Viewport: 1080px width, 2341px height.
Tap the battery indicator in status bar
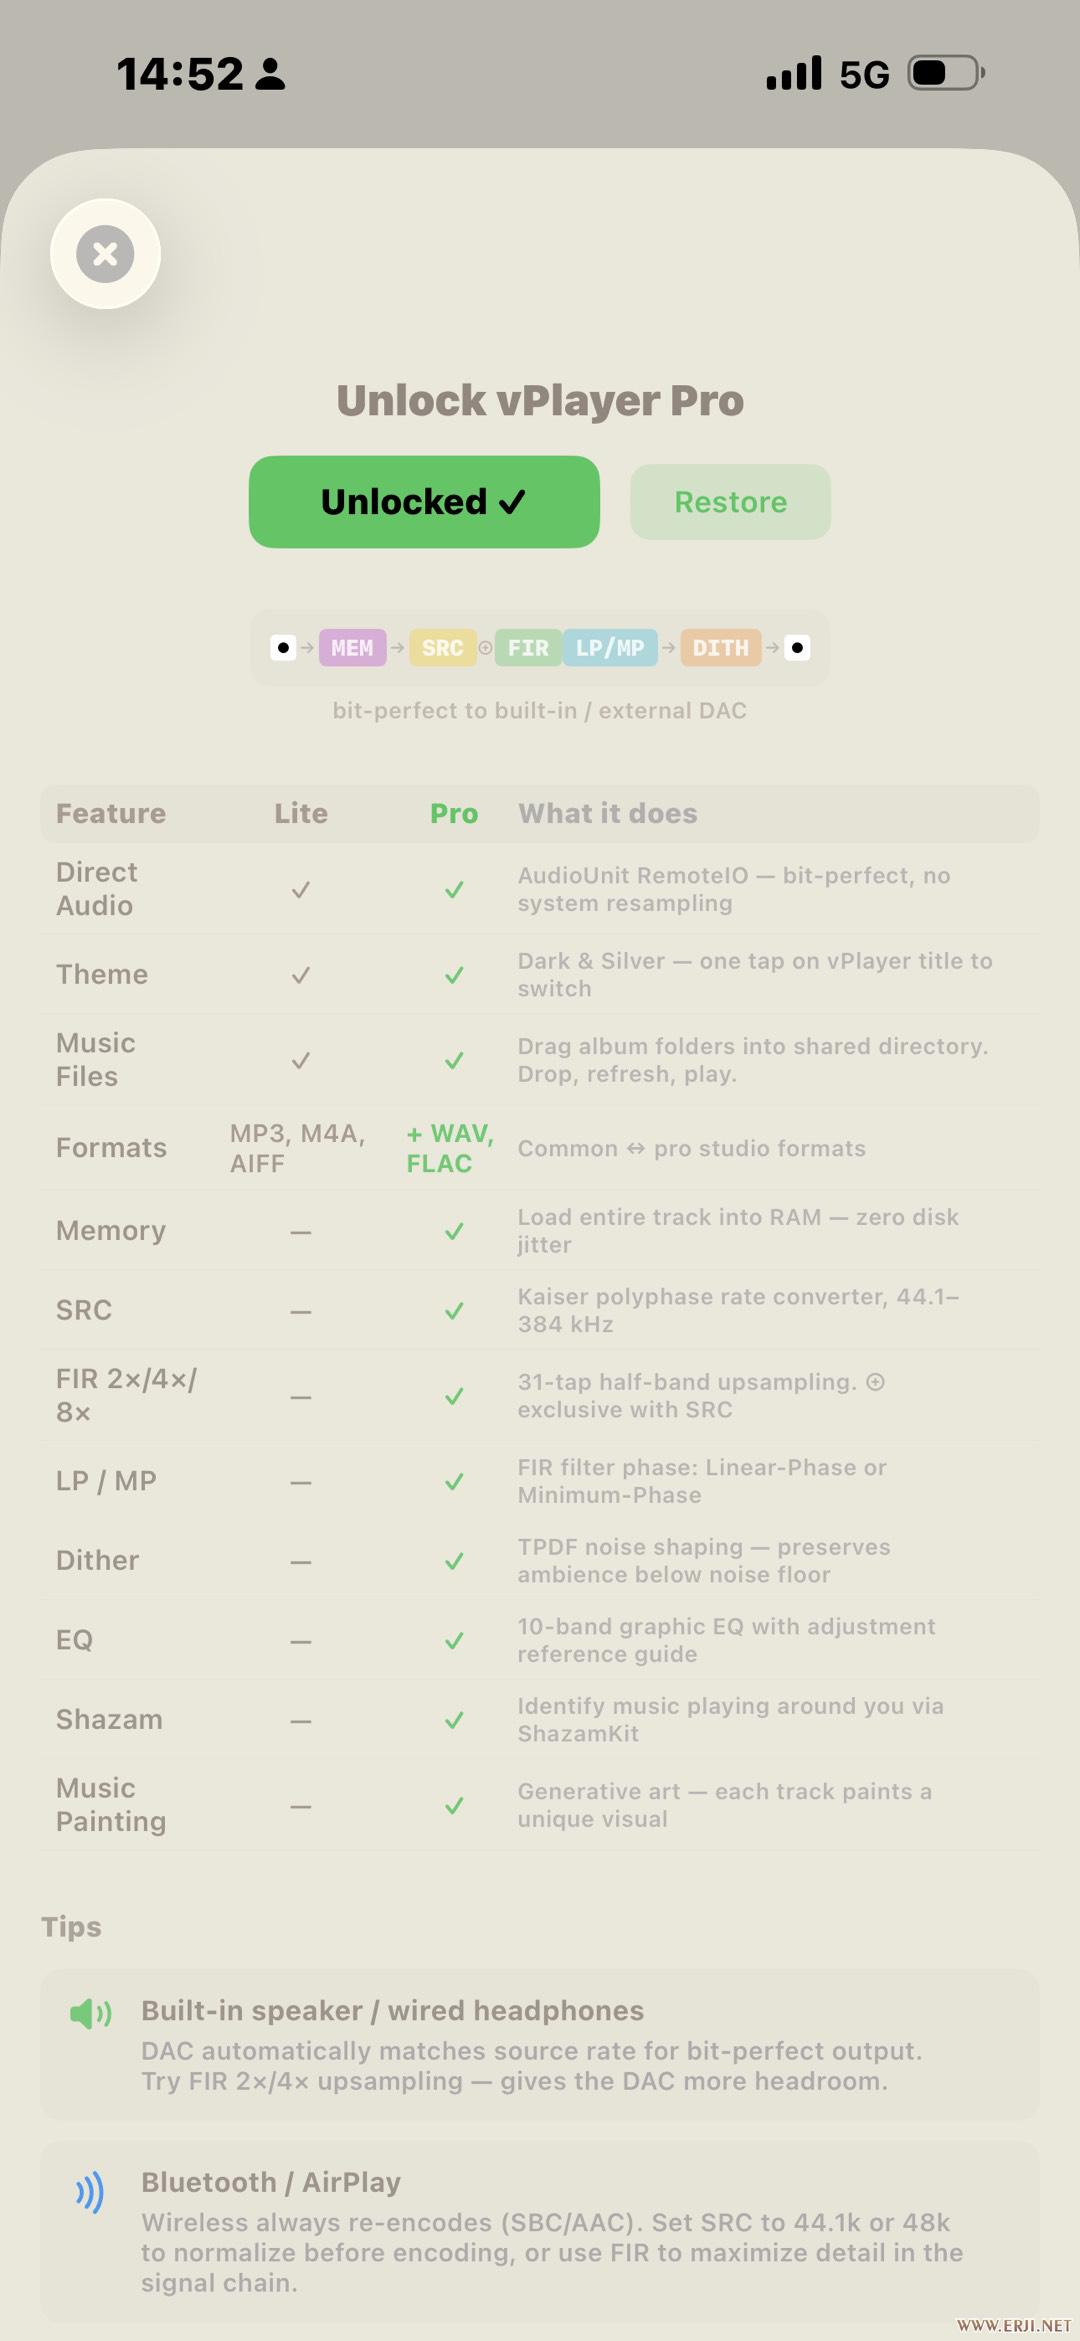tap(946, 73)
